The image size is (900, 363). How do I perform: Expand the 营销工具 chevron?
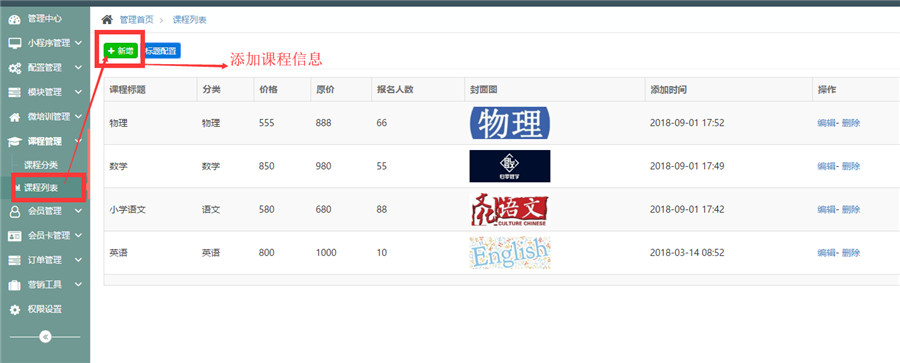point(79,284)
